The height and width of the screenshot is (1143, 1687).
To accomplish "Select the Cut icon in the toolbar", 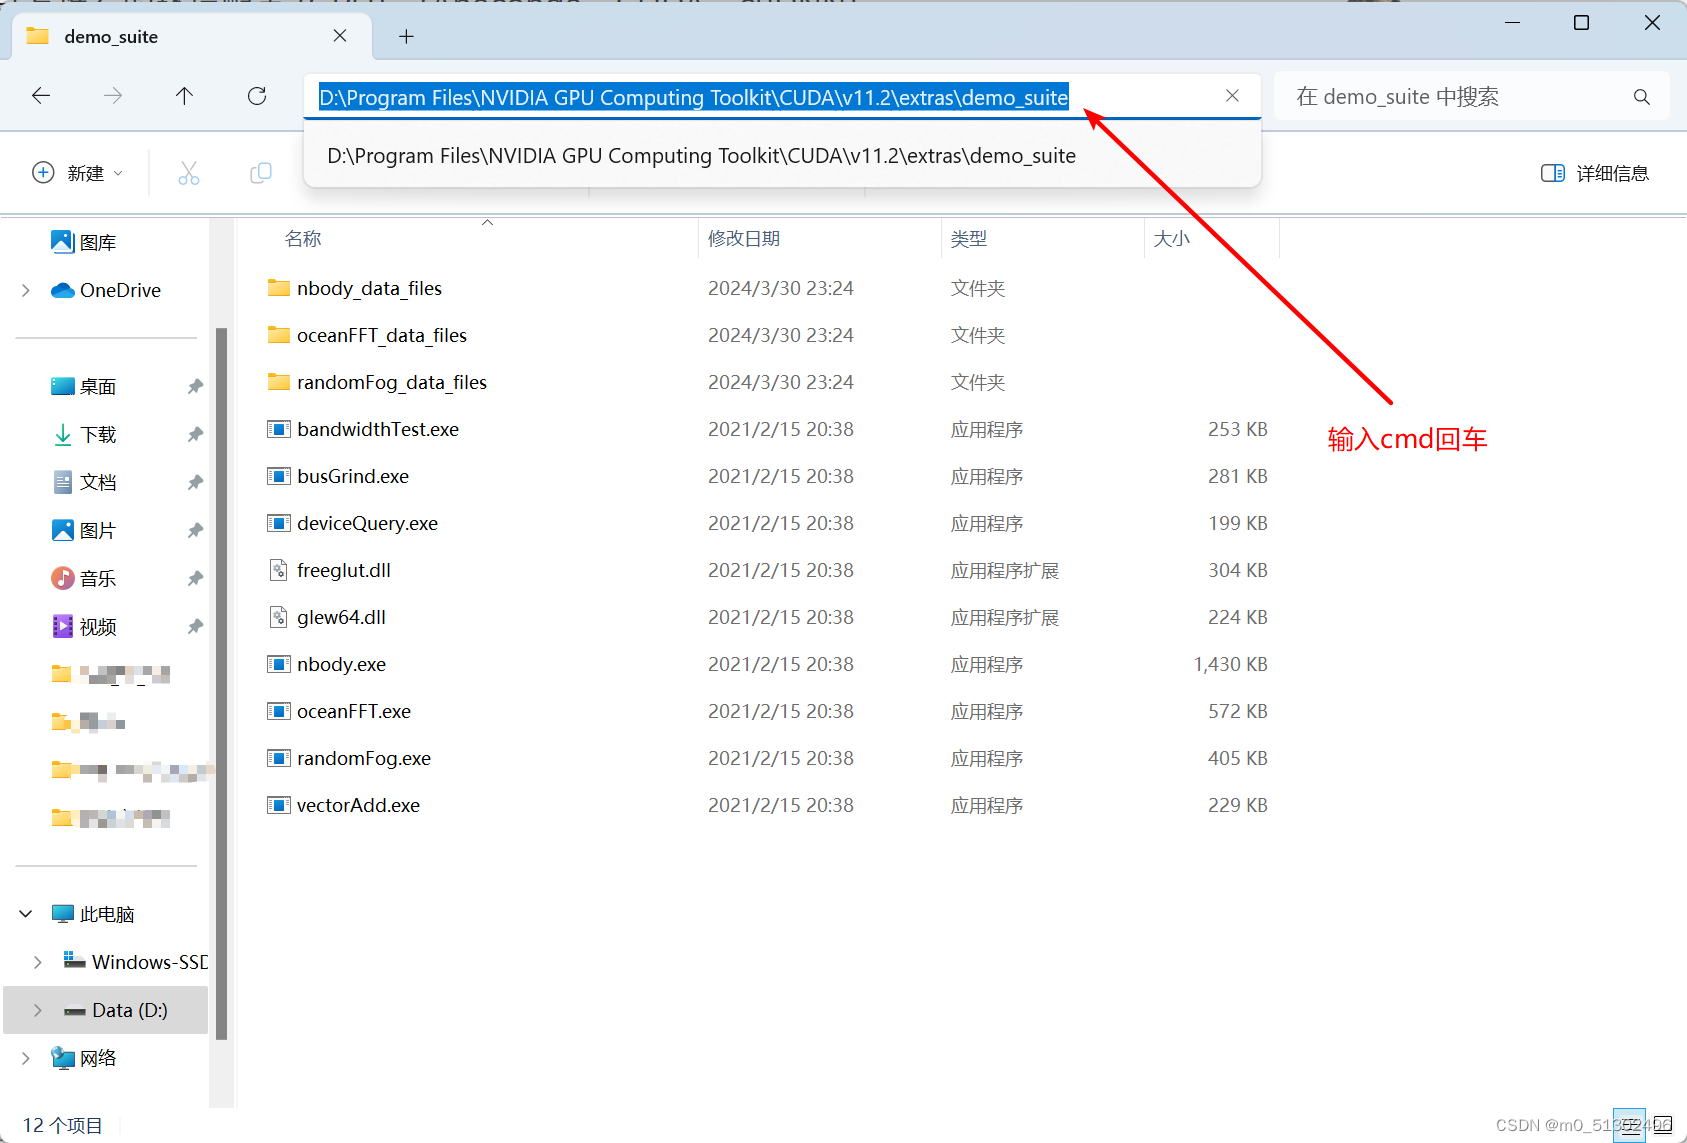I will click(x=189, y=172).
